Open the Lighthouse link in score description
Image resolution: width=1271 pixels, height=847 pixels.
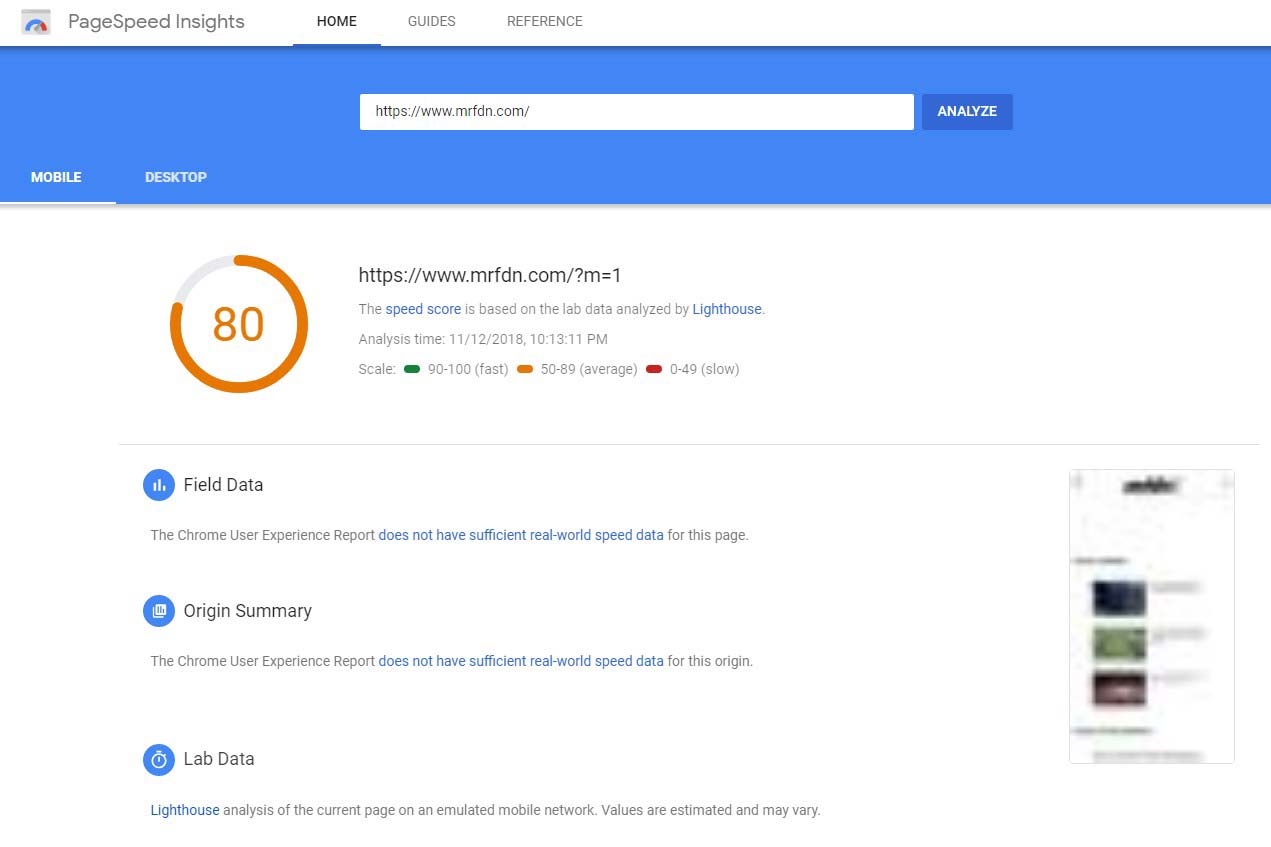coord(727,310)
